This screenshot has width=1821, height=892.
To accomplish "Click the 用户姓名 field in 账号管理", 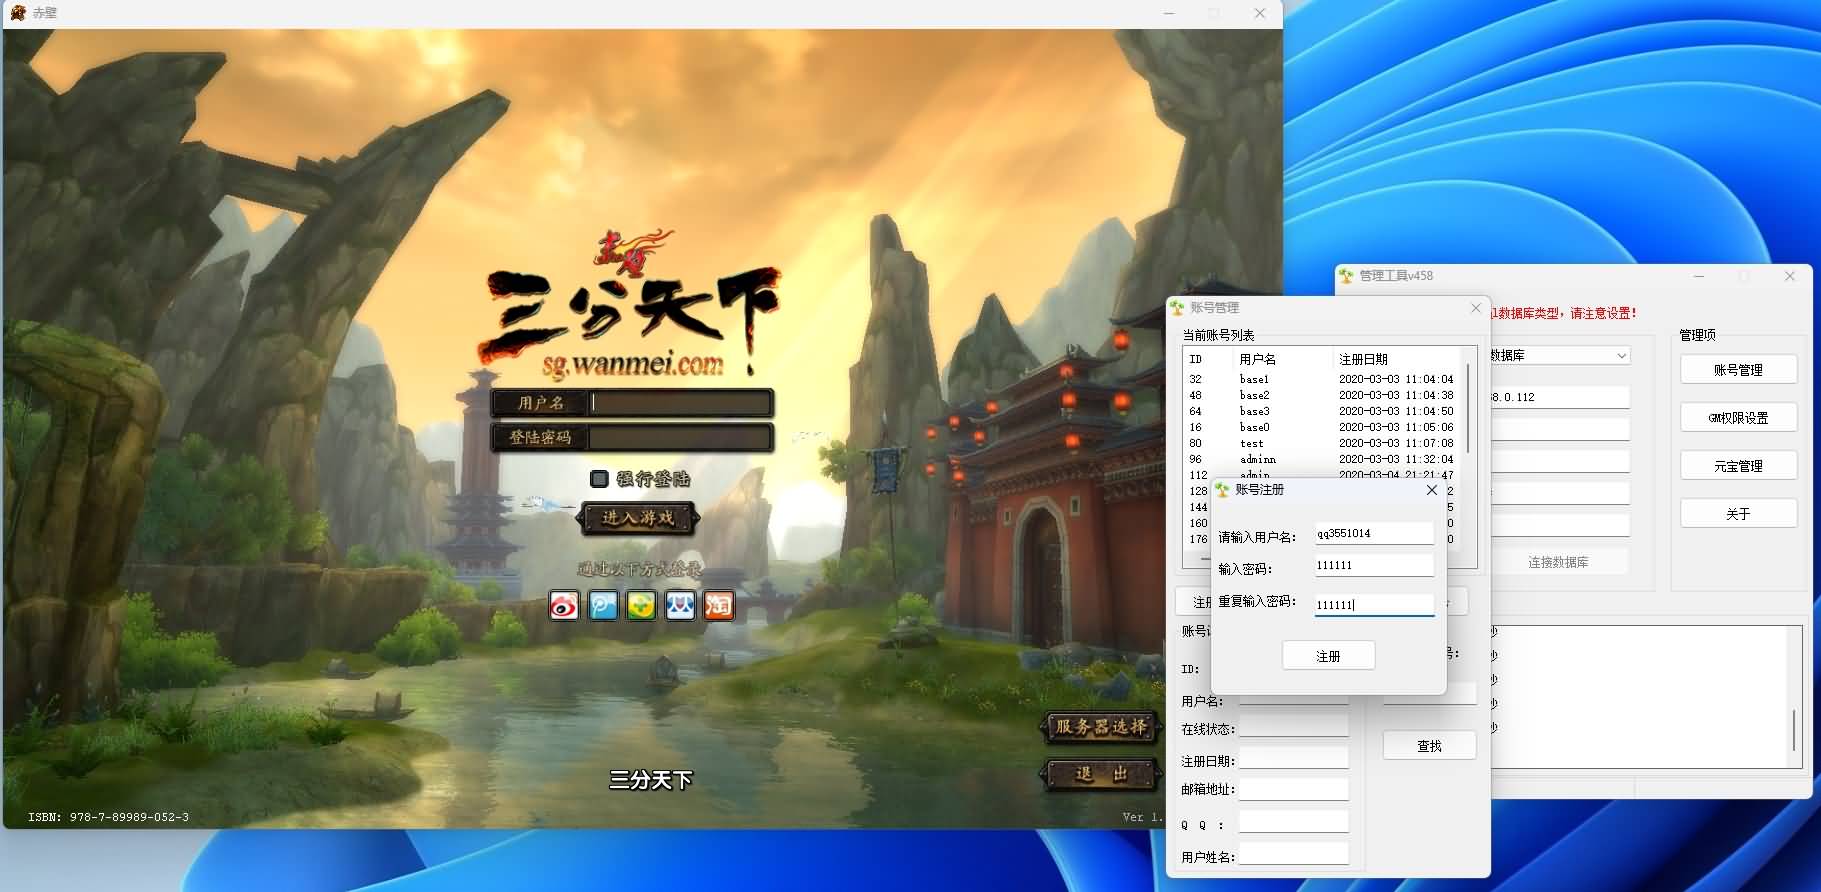I will pos(1294,855).
